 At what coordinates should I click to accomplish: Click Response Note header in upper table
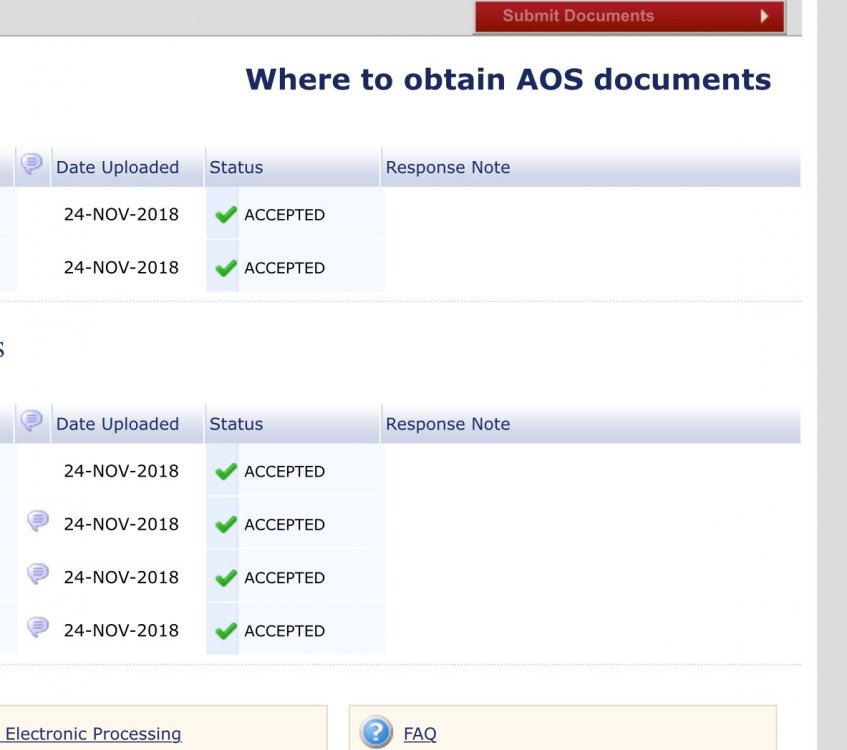448,168
